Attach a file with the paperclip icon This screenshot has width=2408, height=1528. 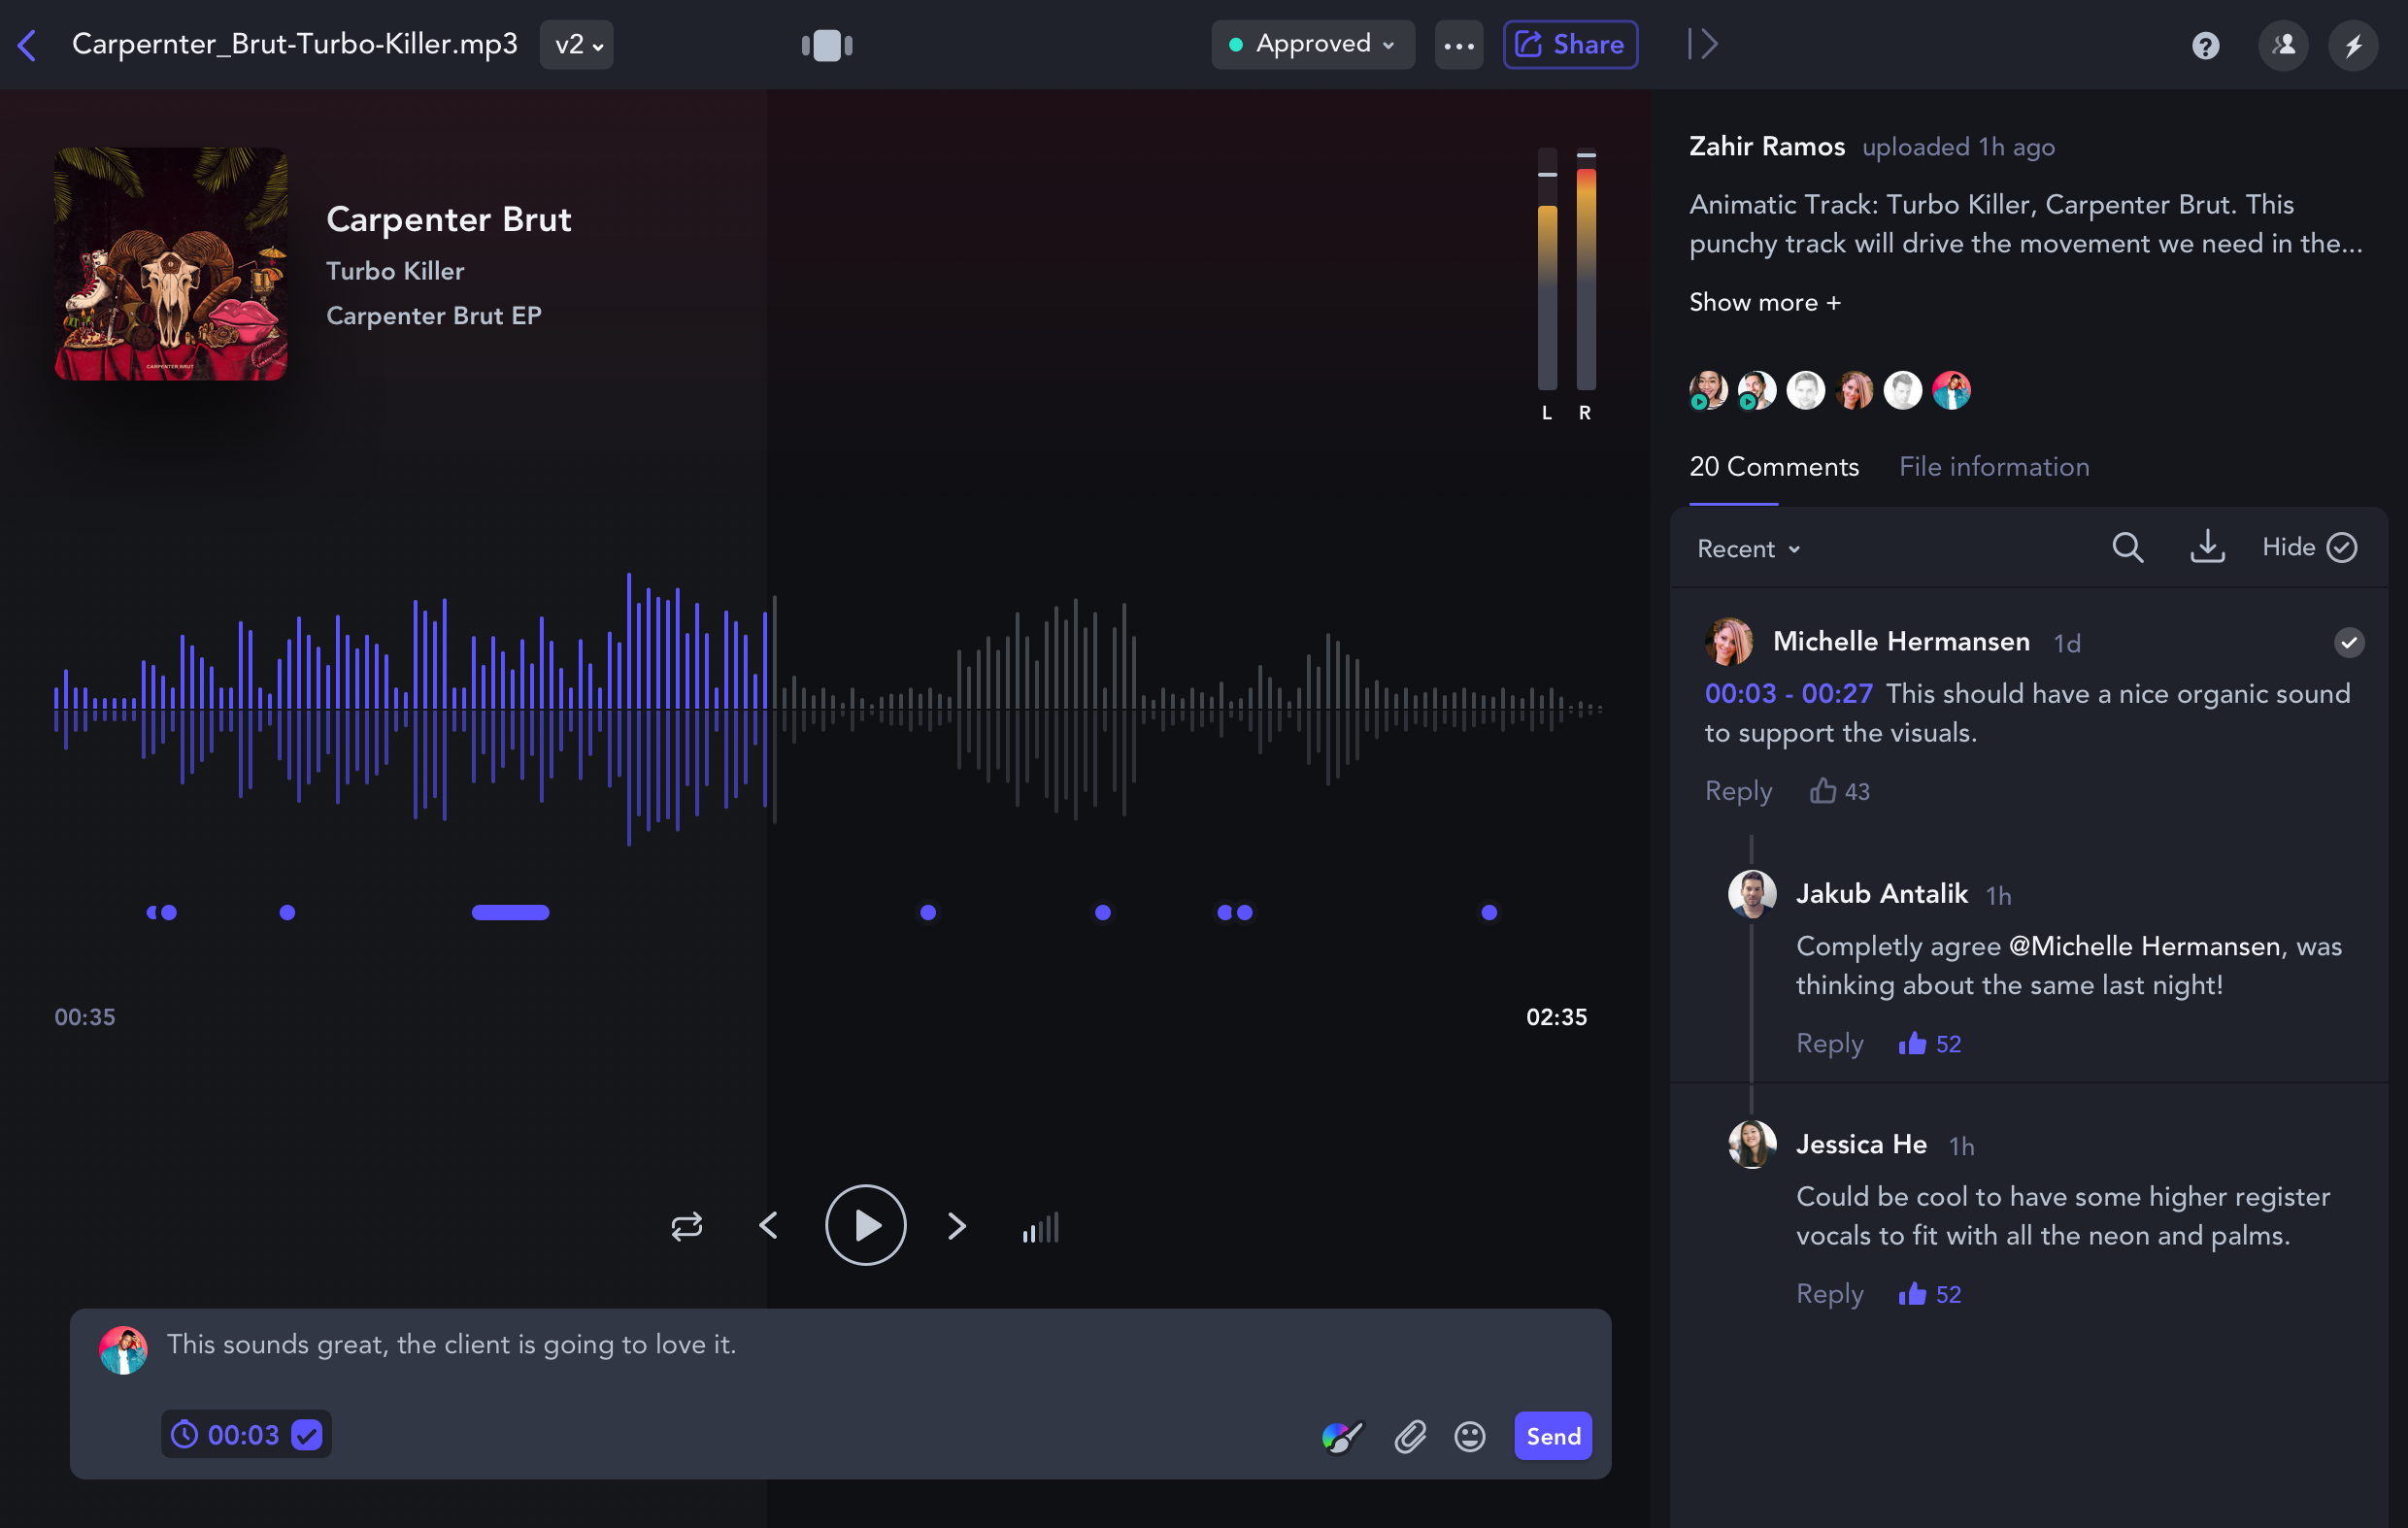[1410, 1437]
